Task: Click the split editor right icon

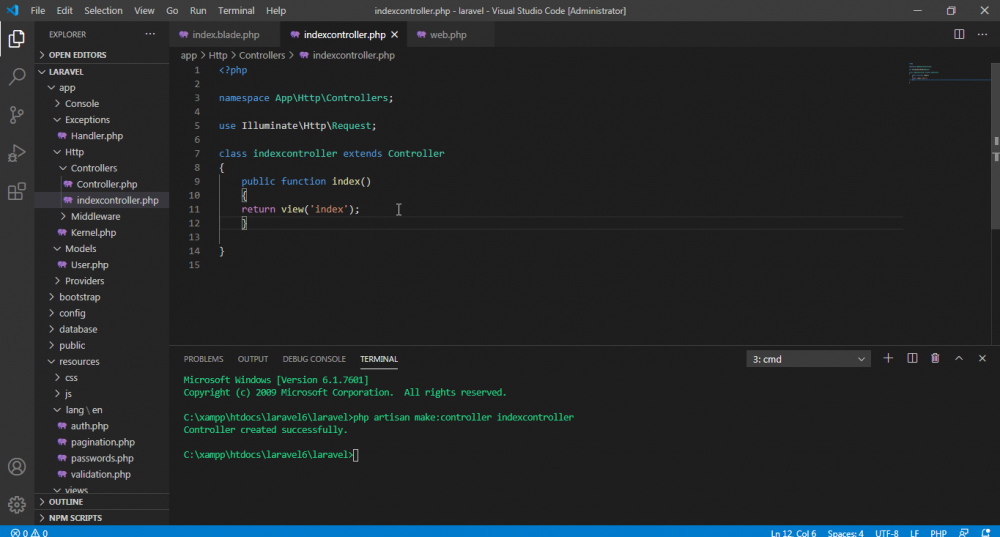Action: coord(959,34)
